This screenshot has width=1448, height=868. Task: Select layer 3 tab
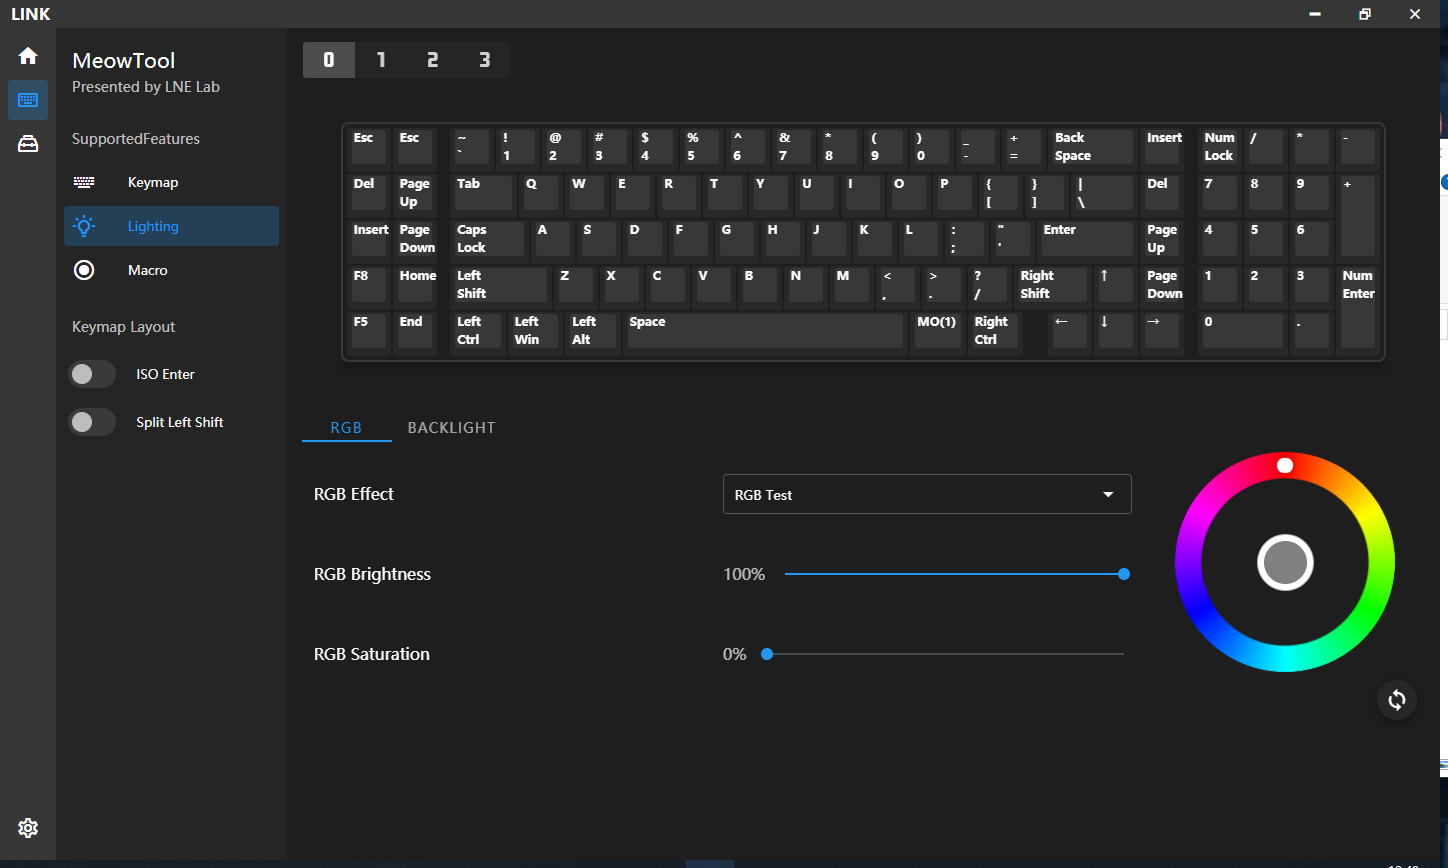click(484, 60)
